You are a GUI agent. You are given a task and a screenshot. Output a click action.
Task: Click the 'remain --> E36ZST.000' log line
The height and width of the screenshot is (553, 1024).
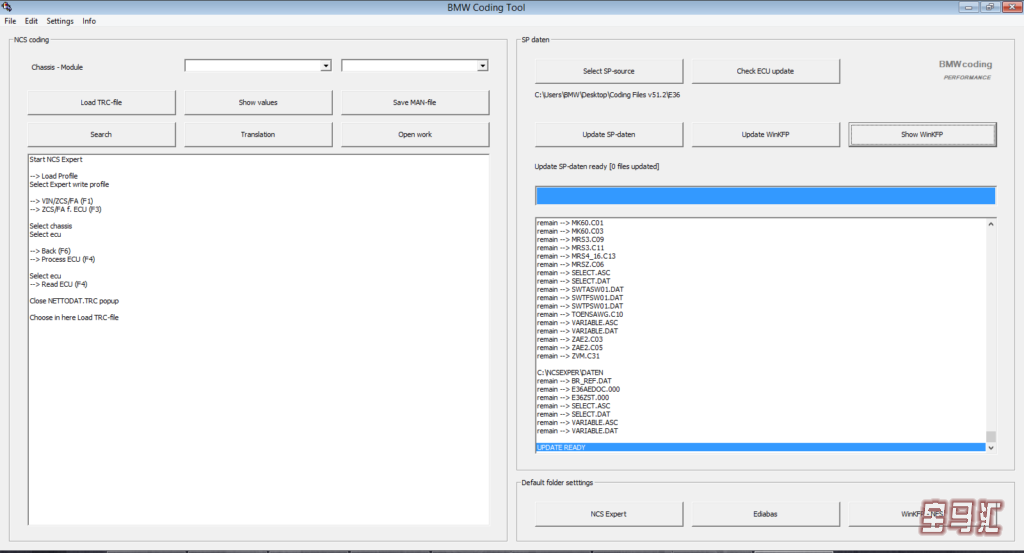573,398
